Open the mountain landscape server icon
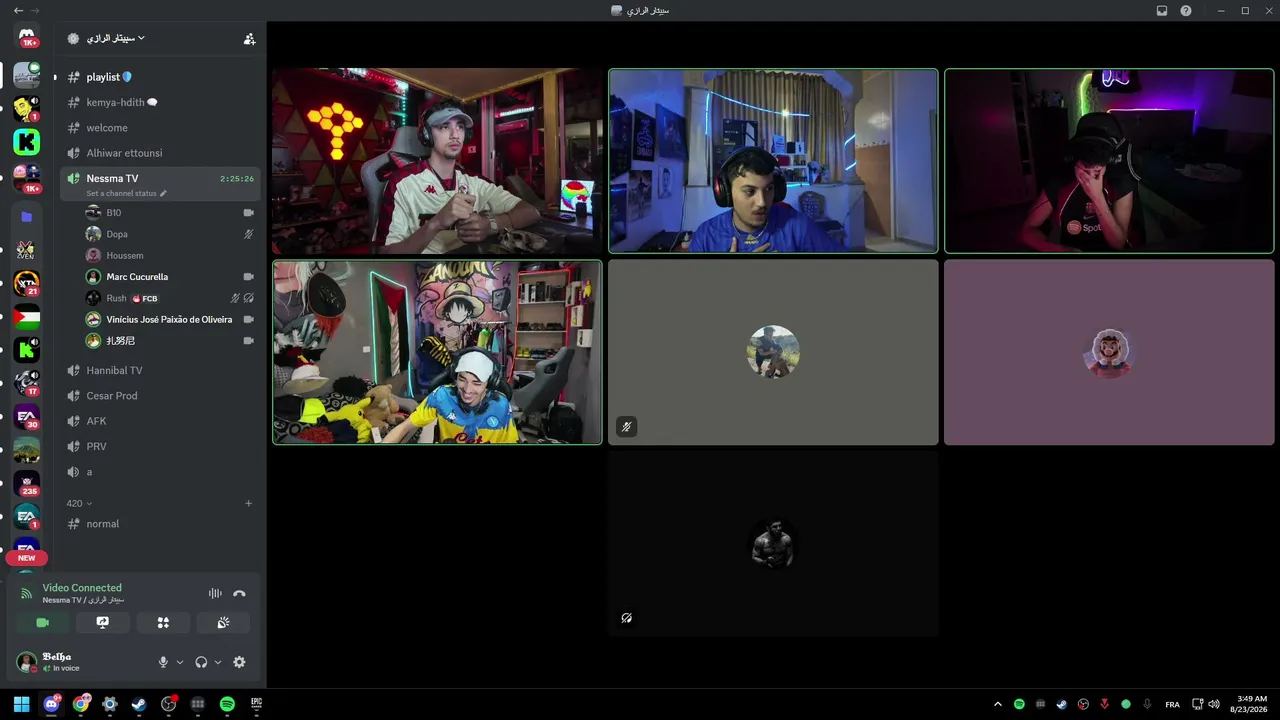Viewport: 1280px width, 720px height. pyautogui.click(x=27, y=450)
